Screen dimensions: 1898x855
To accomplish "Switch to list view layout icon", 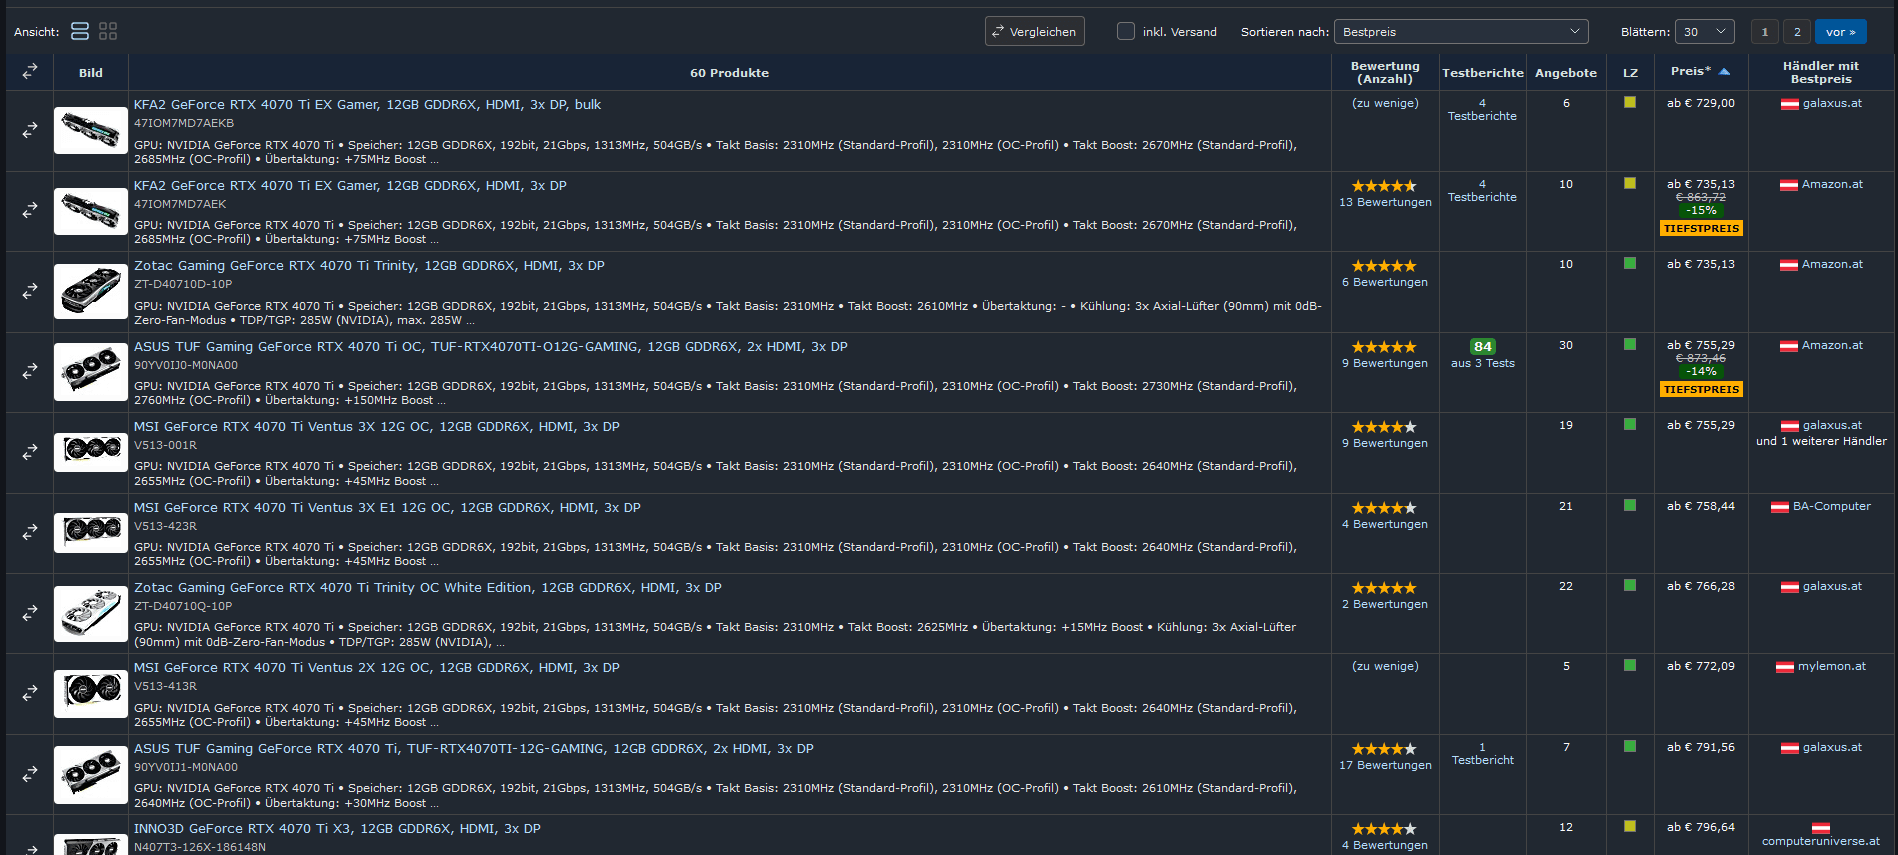I will 80,31.
